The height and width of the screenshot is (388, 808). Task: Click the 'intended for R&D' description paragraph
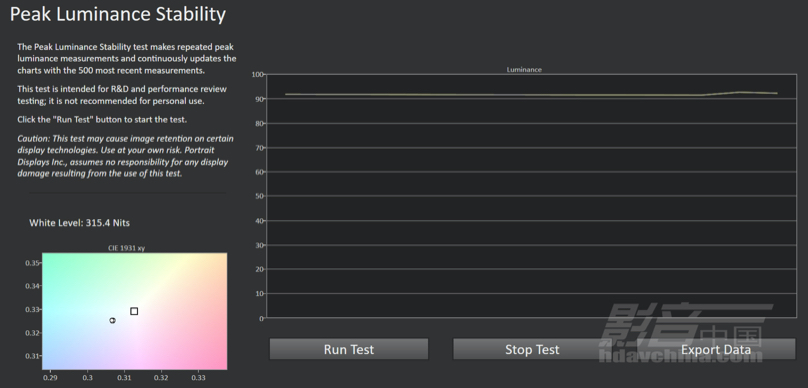[122, 95]
